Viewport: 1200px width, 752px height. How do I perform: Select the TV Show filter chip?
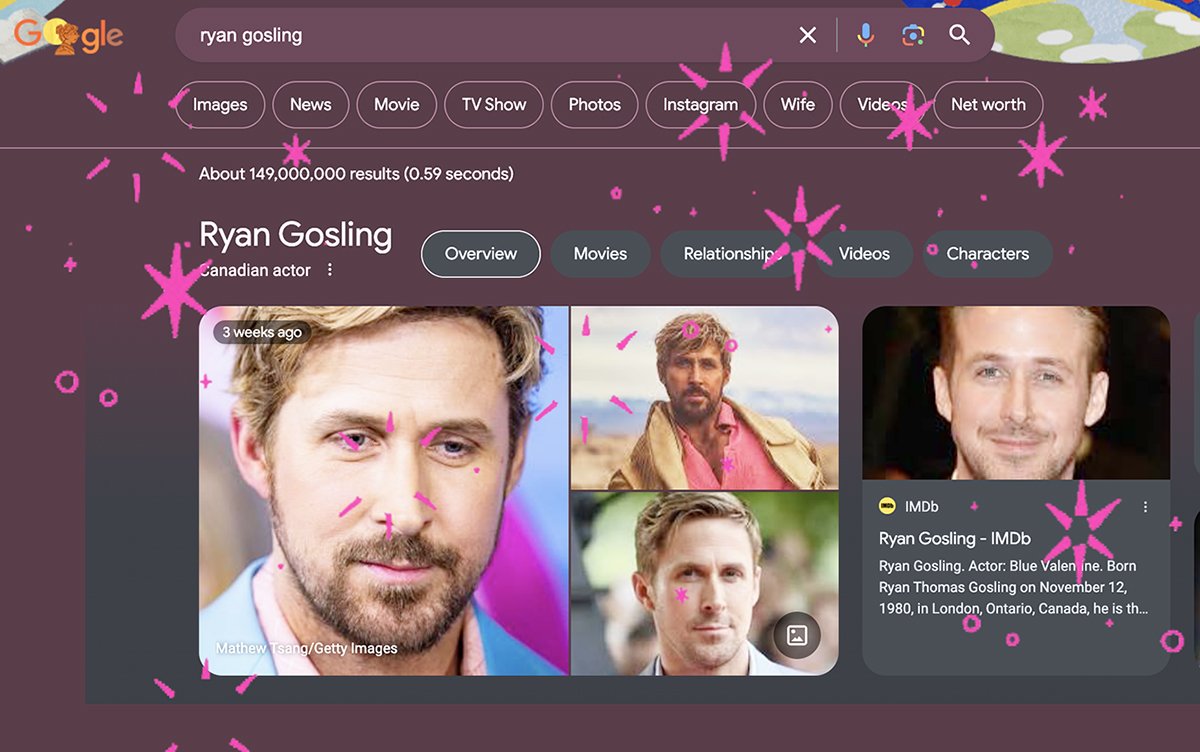(494, 105)
